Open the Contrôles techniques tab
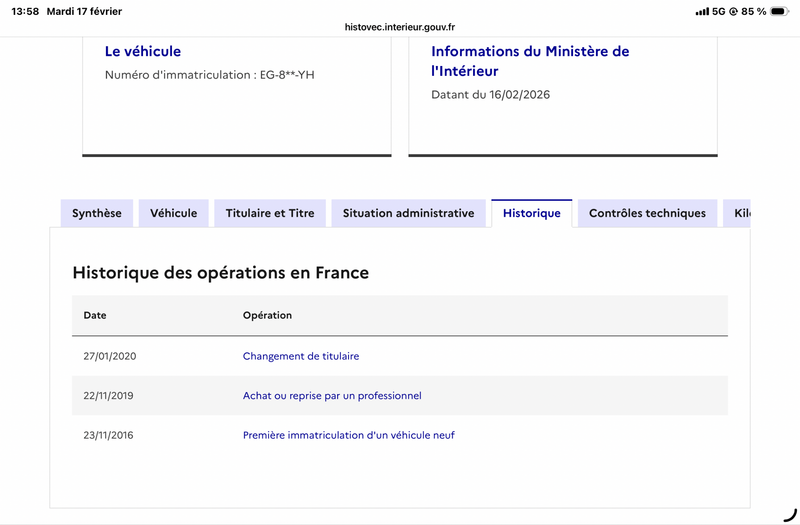The width and height of the screenshot is (800, 525). pyautogui.click(x=647, y=213)
